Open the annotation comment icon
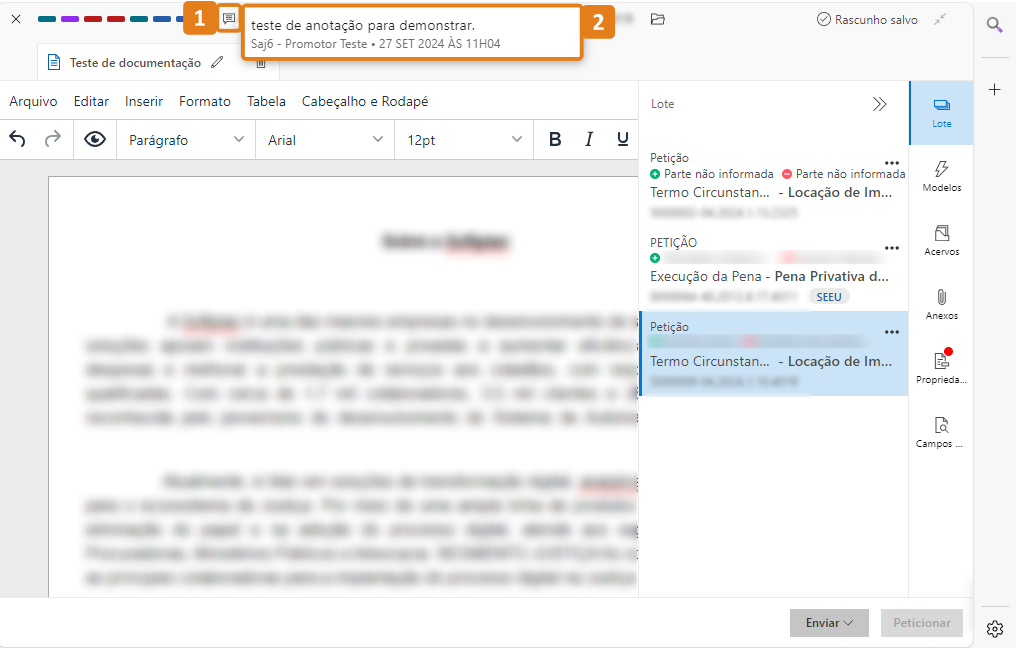 point(229,19)
